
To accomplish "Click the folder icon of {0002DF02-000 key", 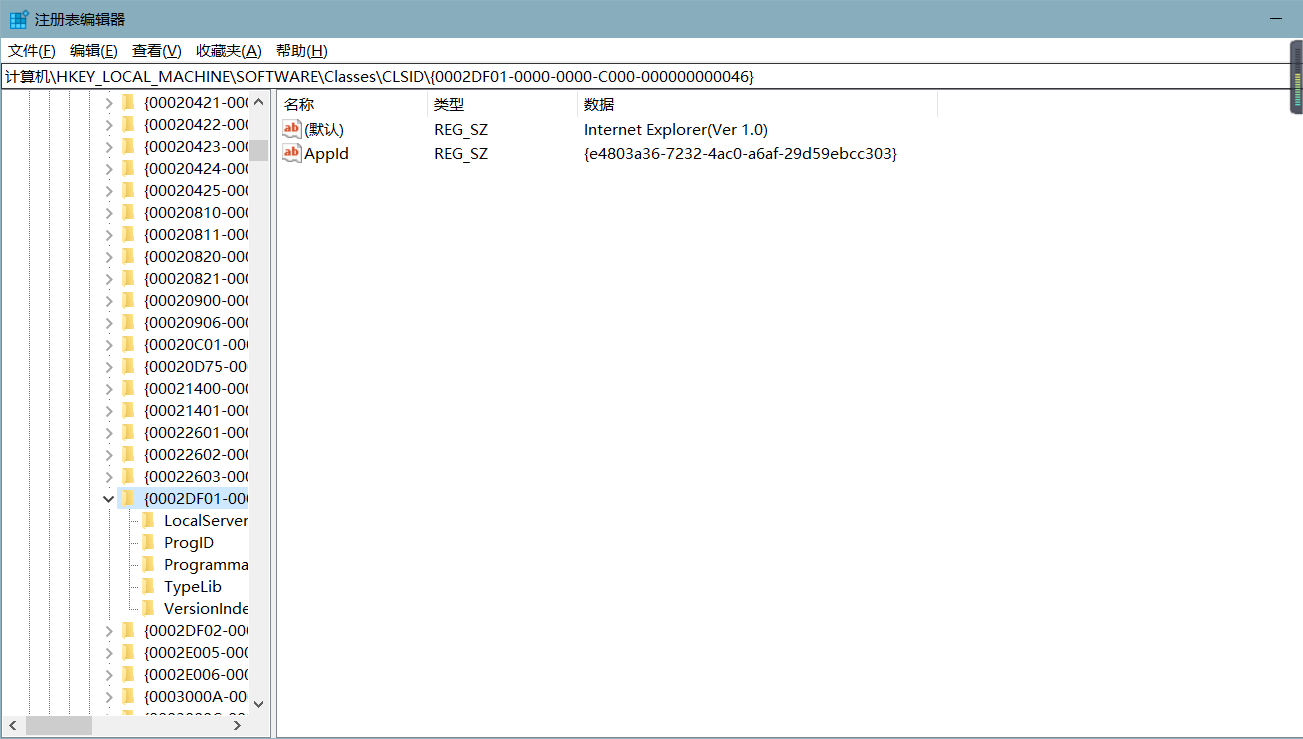I will pyautogui.click(x=128, y=630).
